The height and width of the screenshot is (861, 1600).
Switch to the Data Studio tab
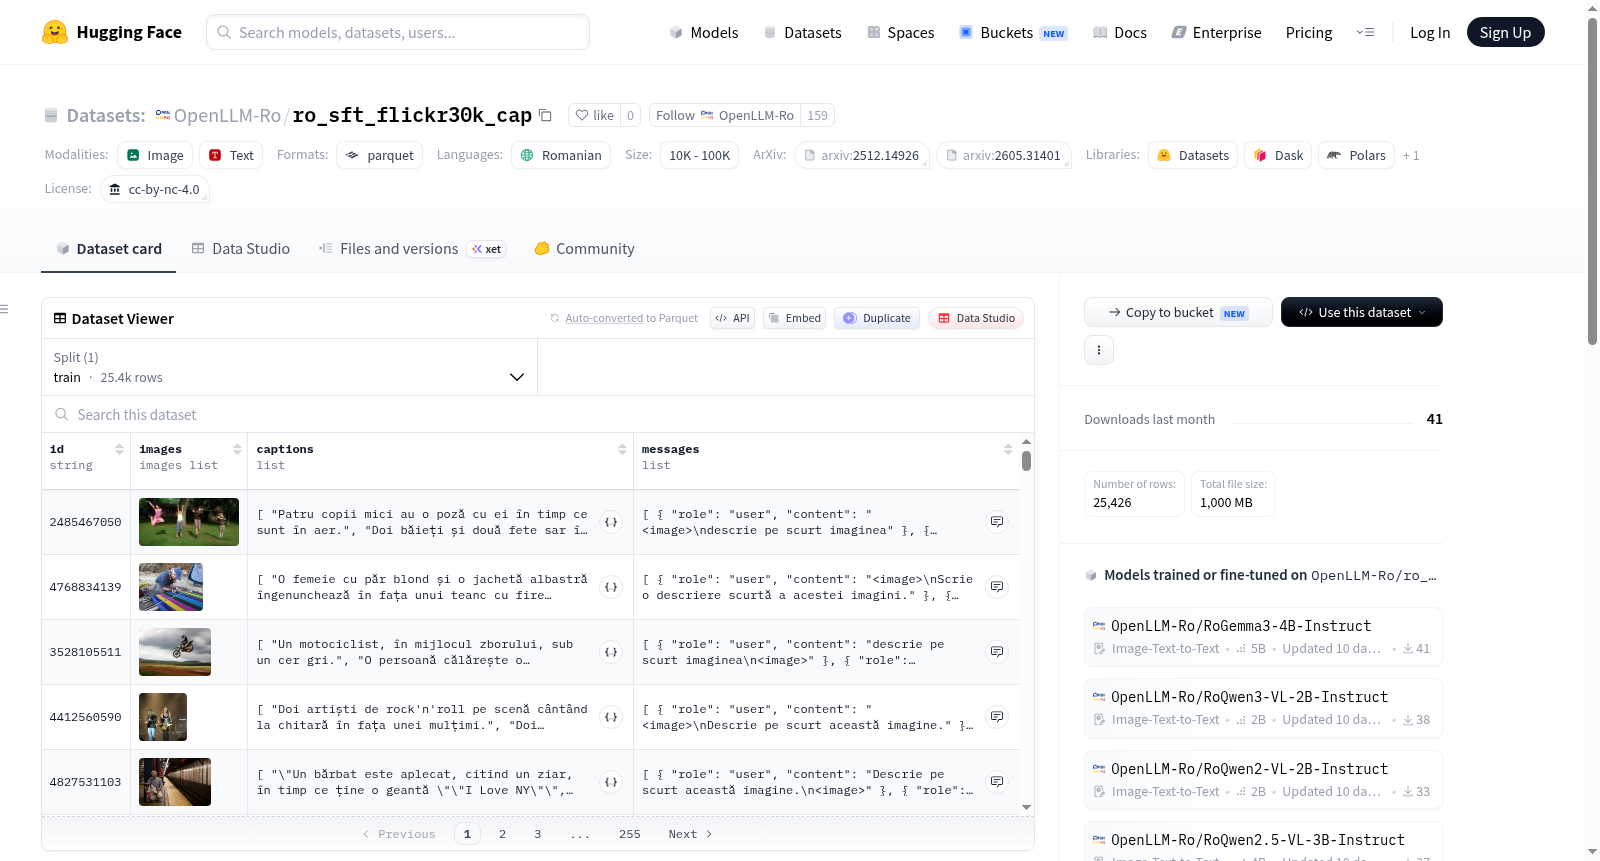tap(241, 249)
